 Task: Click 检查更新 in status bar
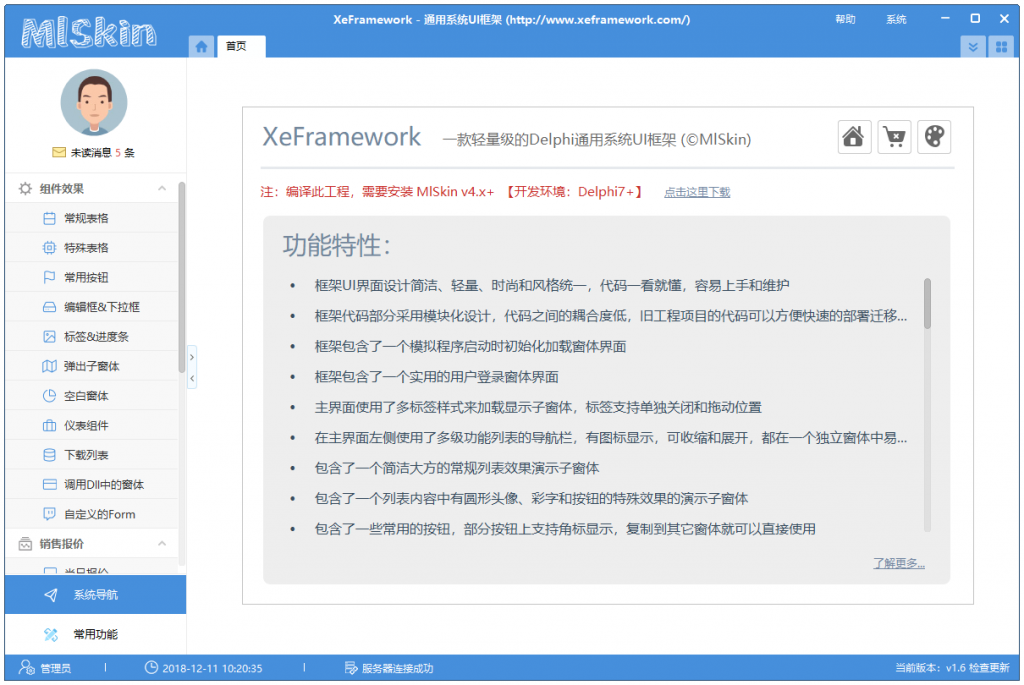click(x=989, y=667)
